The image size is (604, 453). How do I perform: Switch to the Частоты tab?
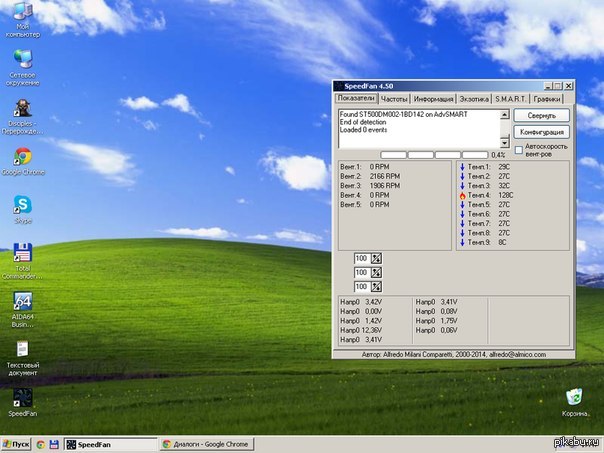(x=394, y=99)
